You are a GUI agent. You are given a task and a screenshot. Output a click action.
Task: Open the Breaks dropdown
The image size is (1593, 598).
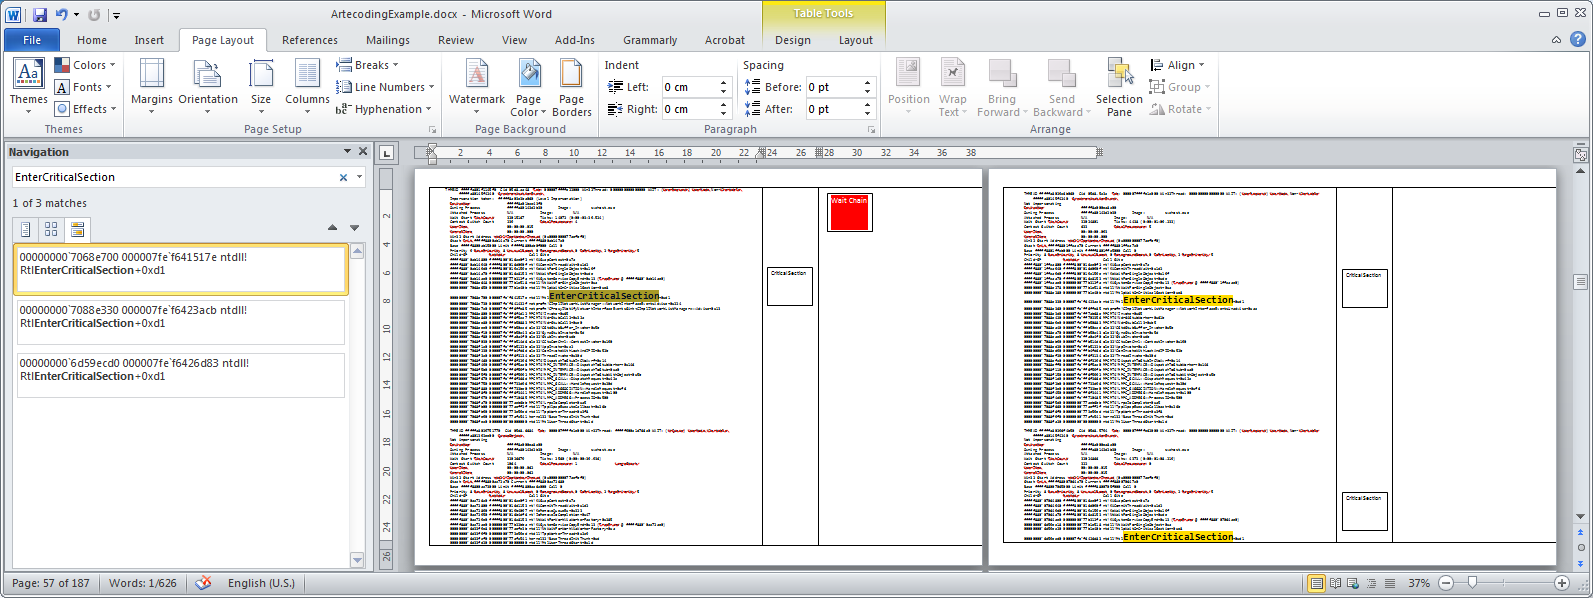click(x=367, y=65)
